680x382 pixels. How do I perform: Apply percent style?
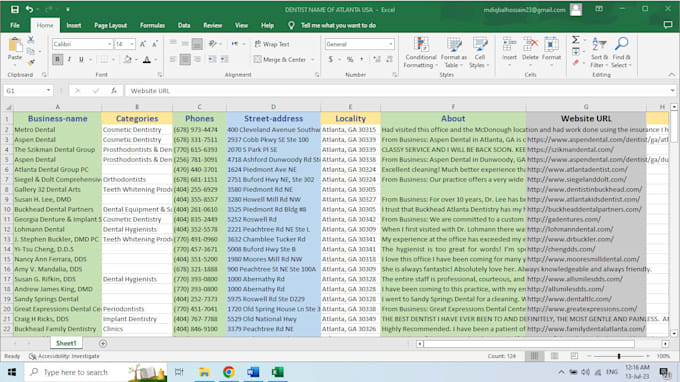pyautogui.click(x=350, y=59)
